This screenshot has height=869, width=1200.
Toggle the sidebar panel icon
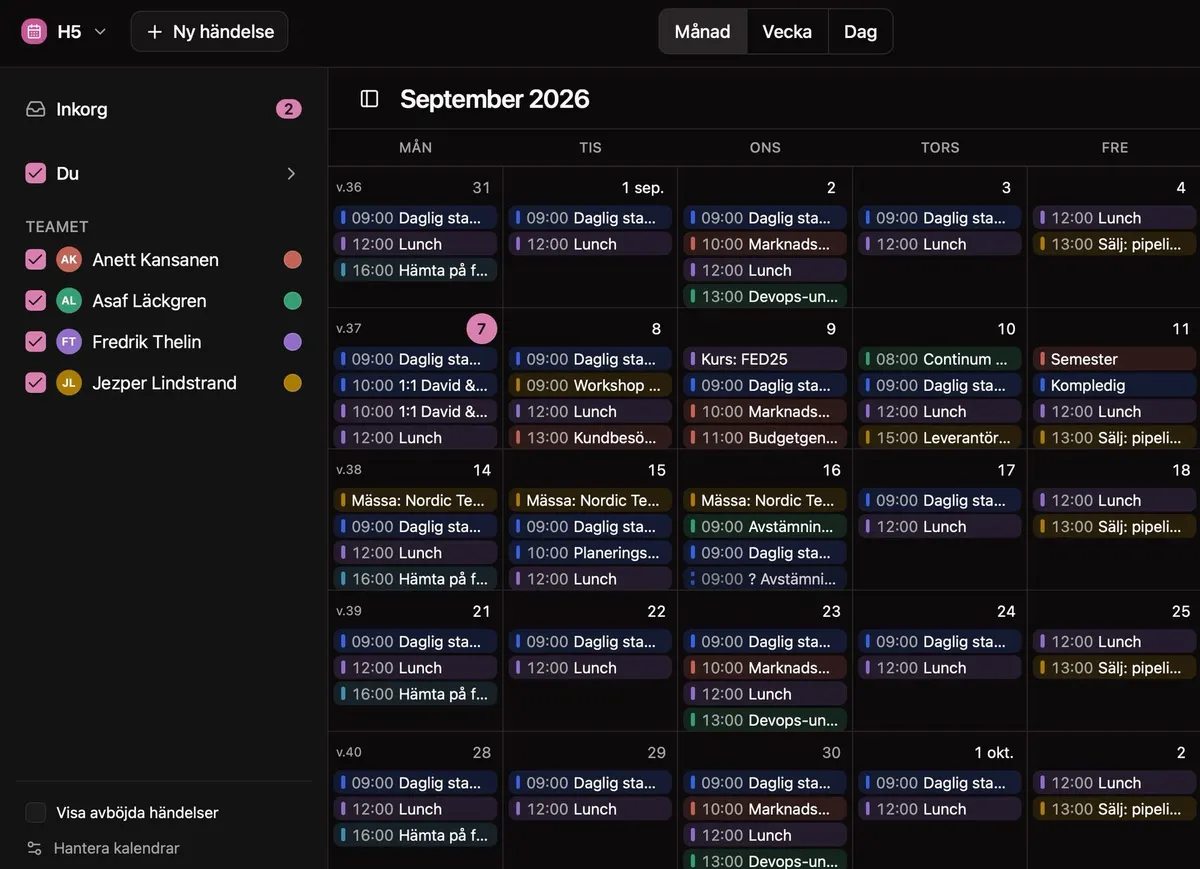point(370,99)
